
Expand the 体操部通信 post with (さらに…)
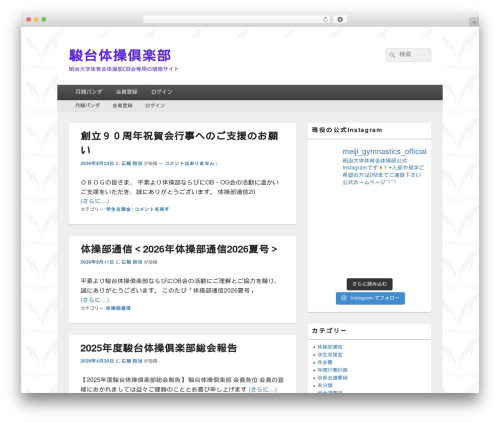tap(95, 300)
